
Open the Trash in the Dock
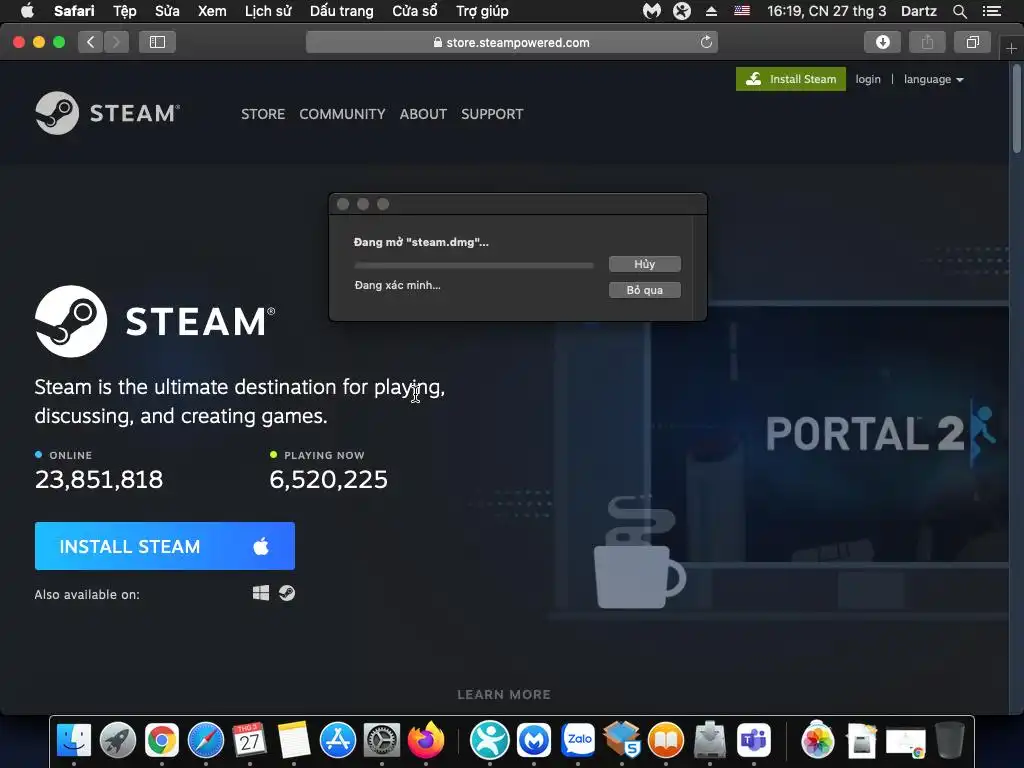(x=950, y=741)
